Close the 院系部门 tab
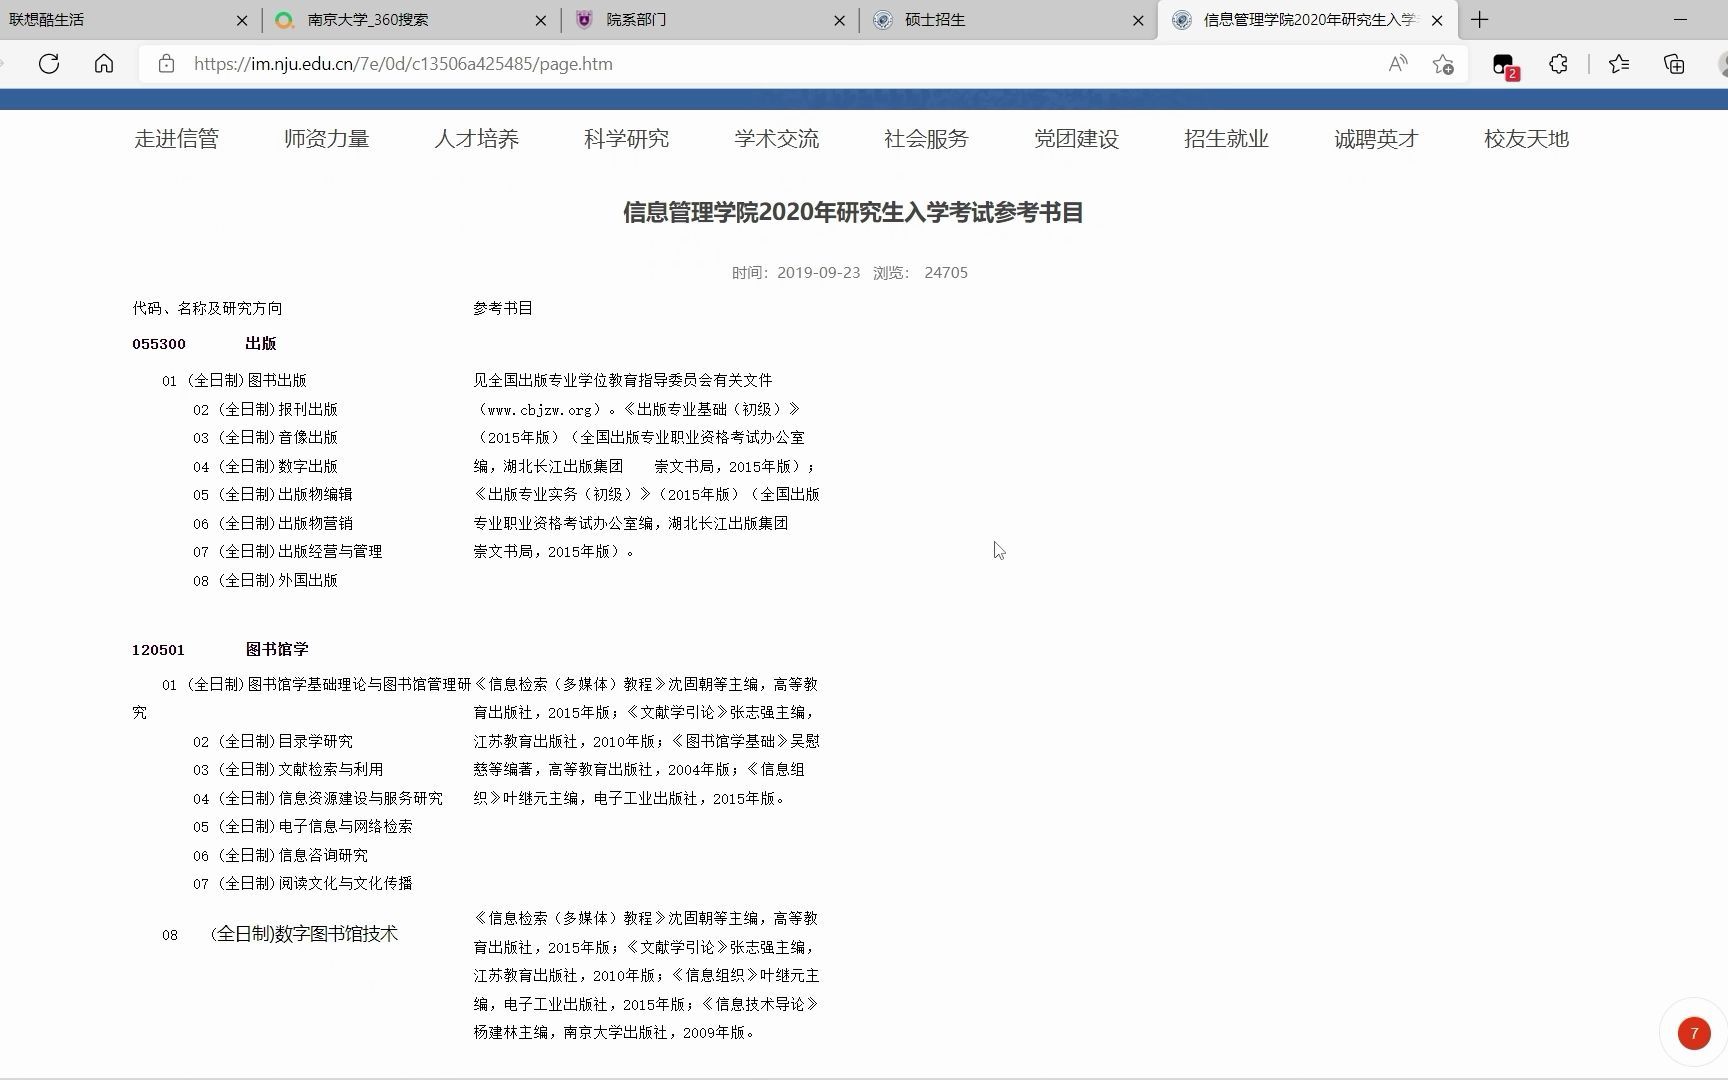 pos(839,20)
